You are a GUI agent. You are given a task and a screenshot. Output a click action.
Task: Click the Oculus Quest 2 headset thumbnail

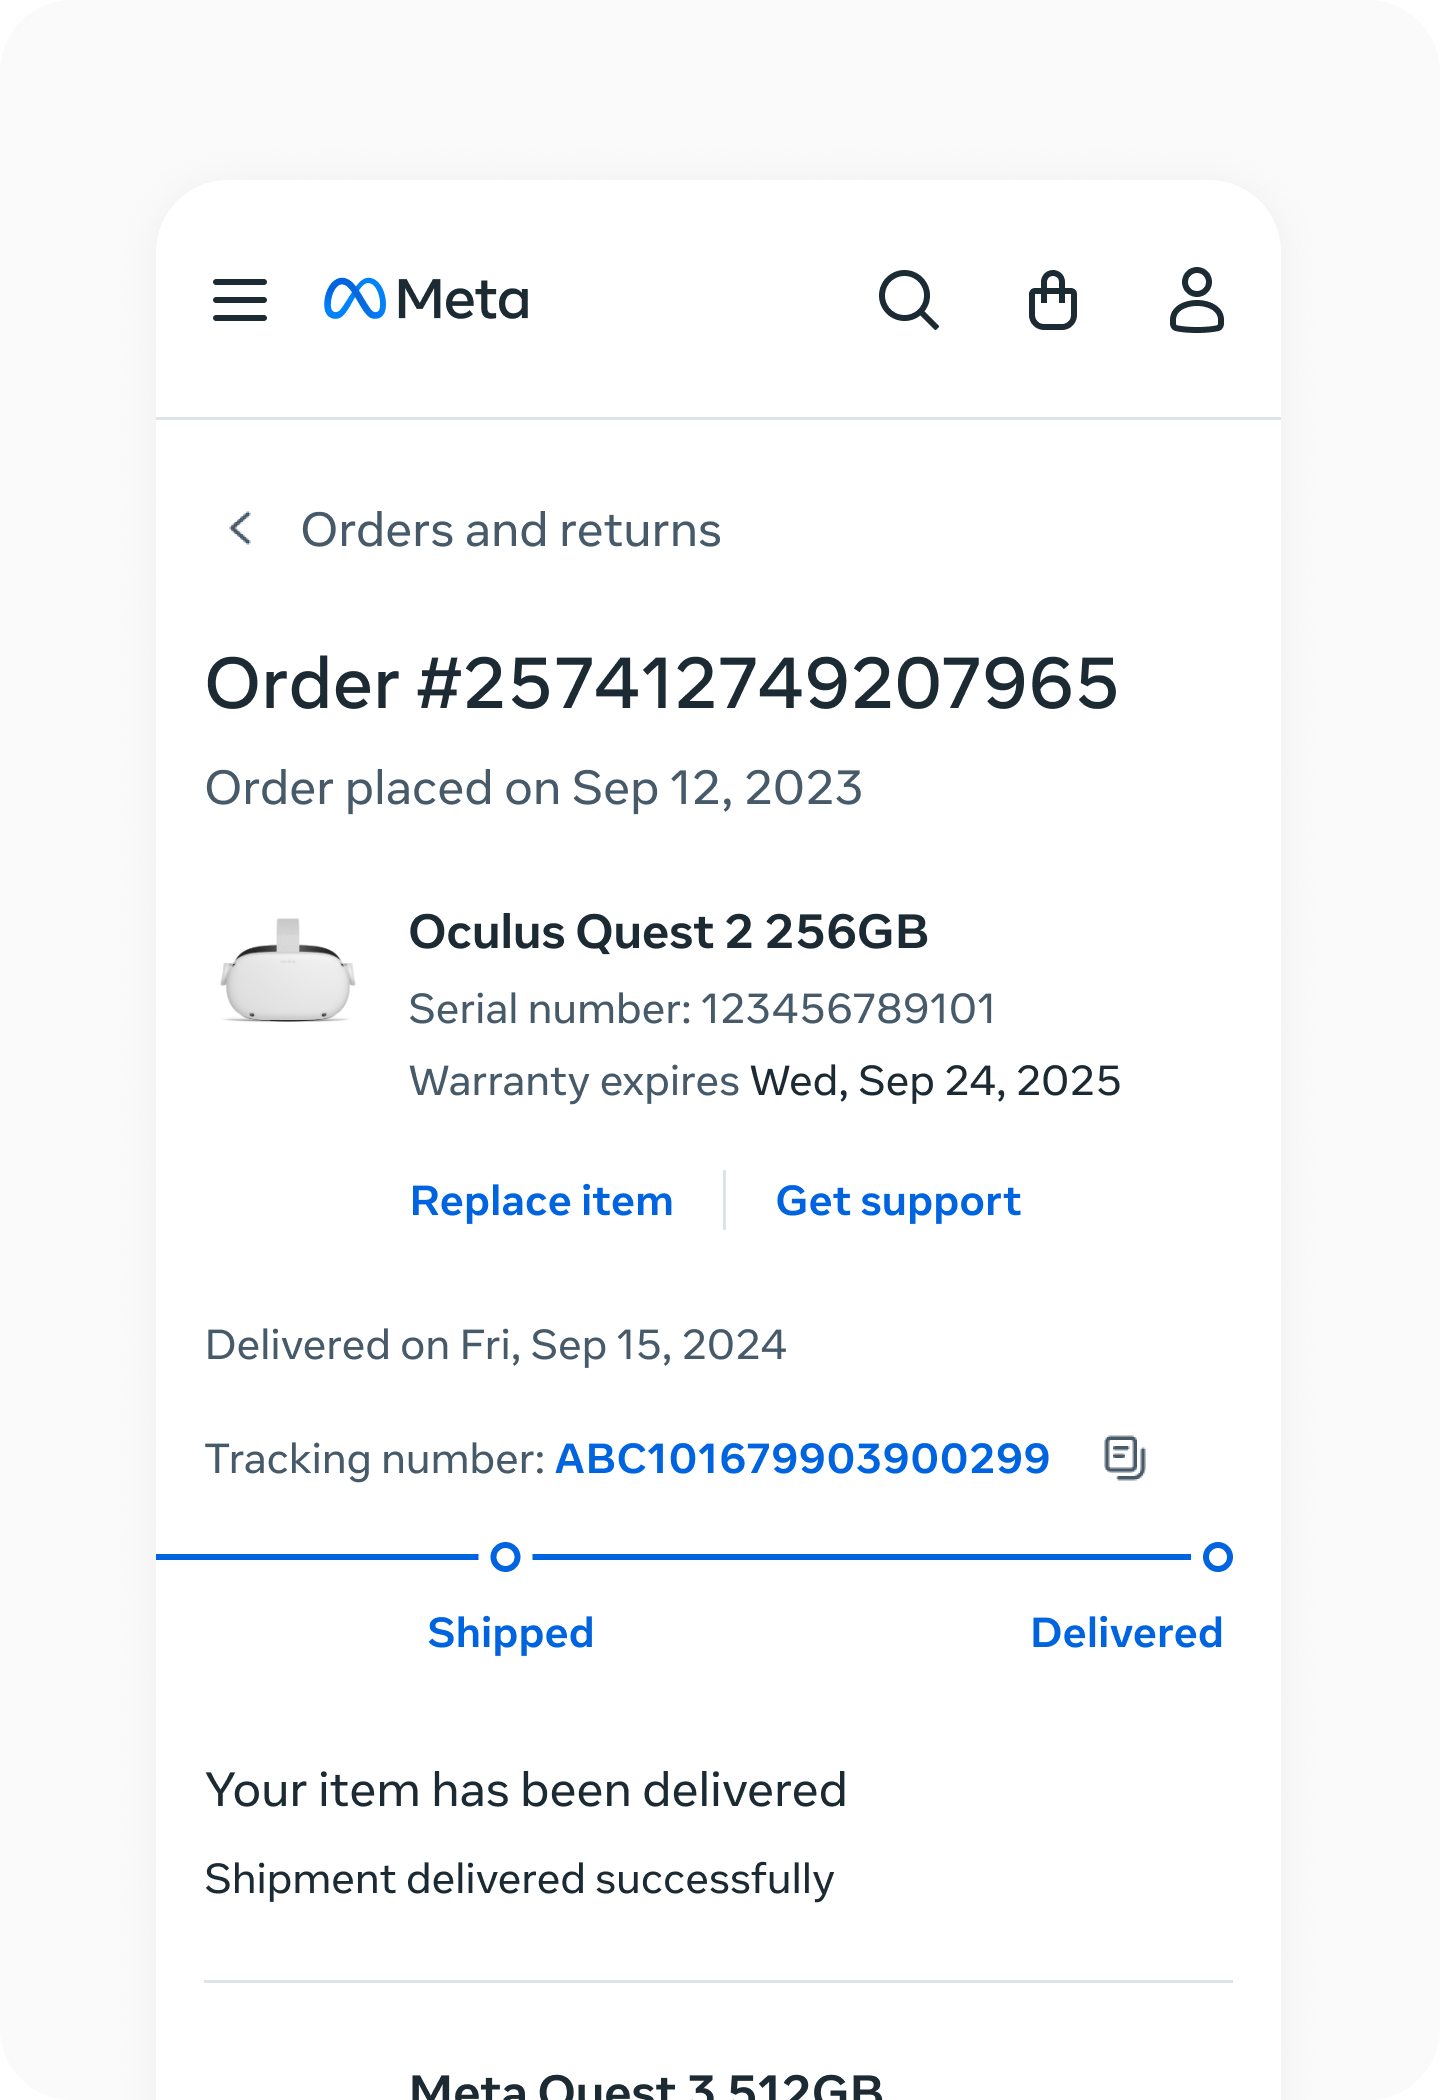(288, 972)
